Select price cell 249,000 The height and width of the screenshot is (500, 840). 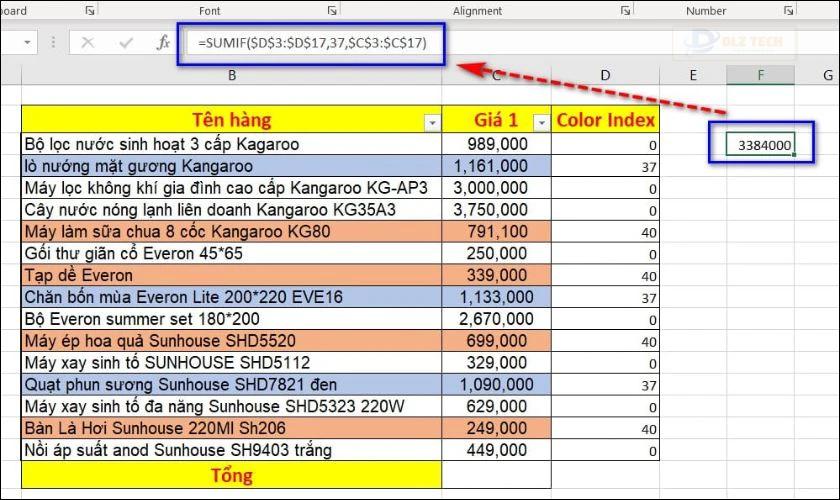[497, 428]
